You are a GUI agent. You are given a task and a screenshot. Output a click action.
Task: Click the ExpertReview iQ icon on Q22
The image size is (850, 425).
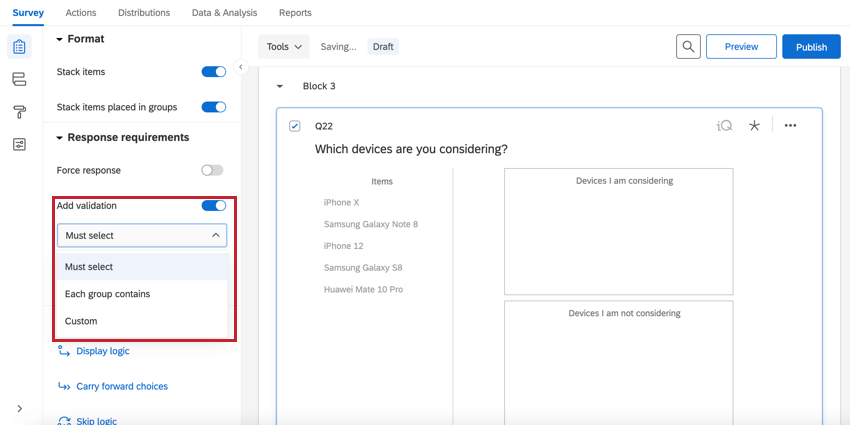(725, 126)
